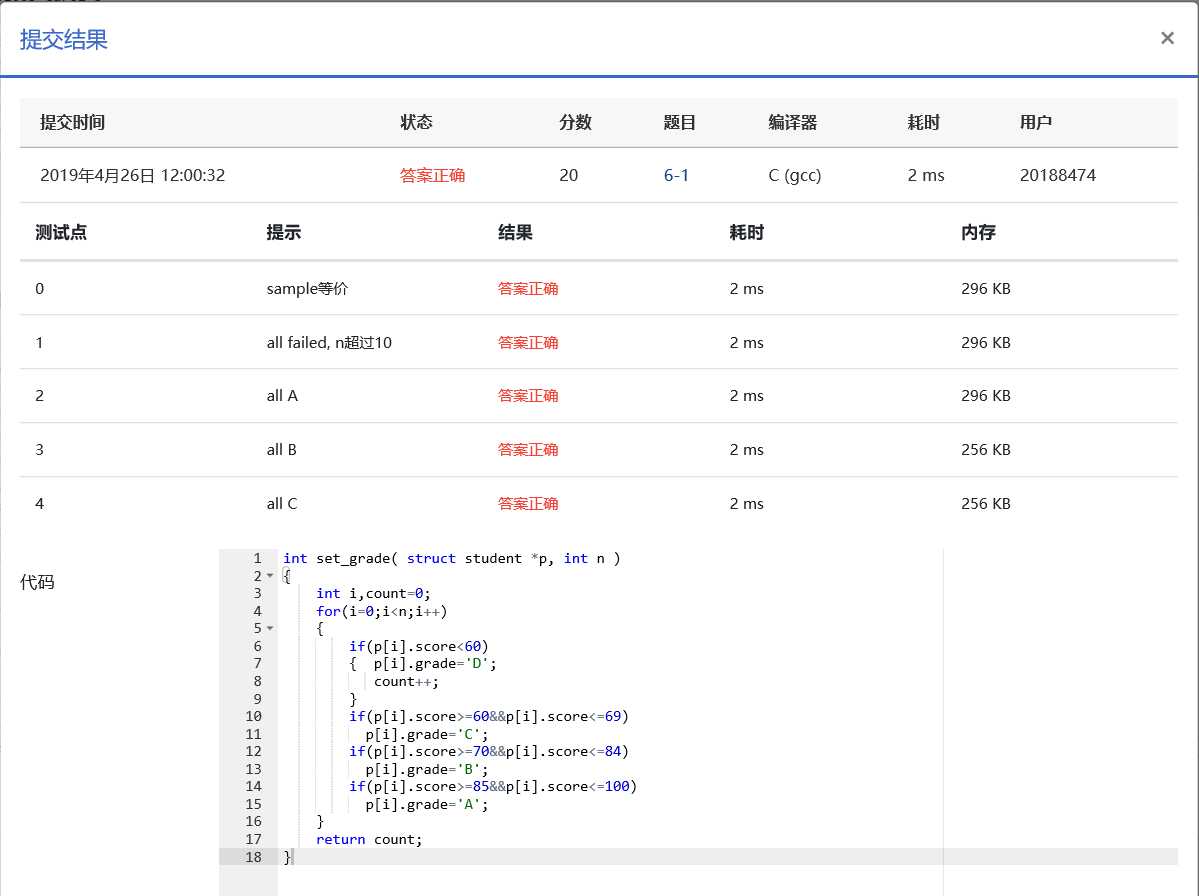Click code line number 18 in gutter
Viewport: 1199px width, 896px height.
click(x=253, y=857)
